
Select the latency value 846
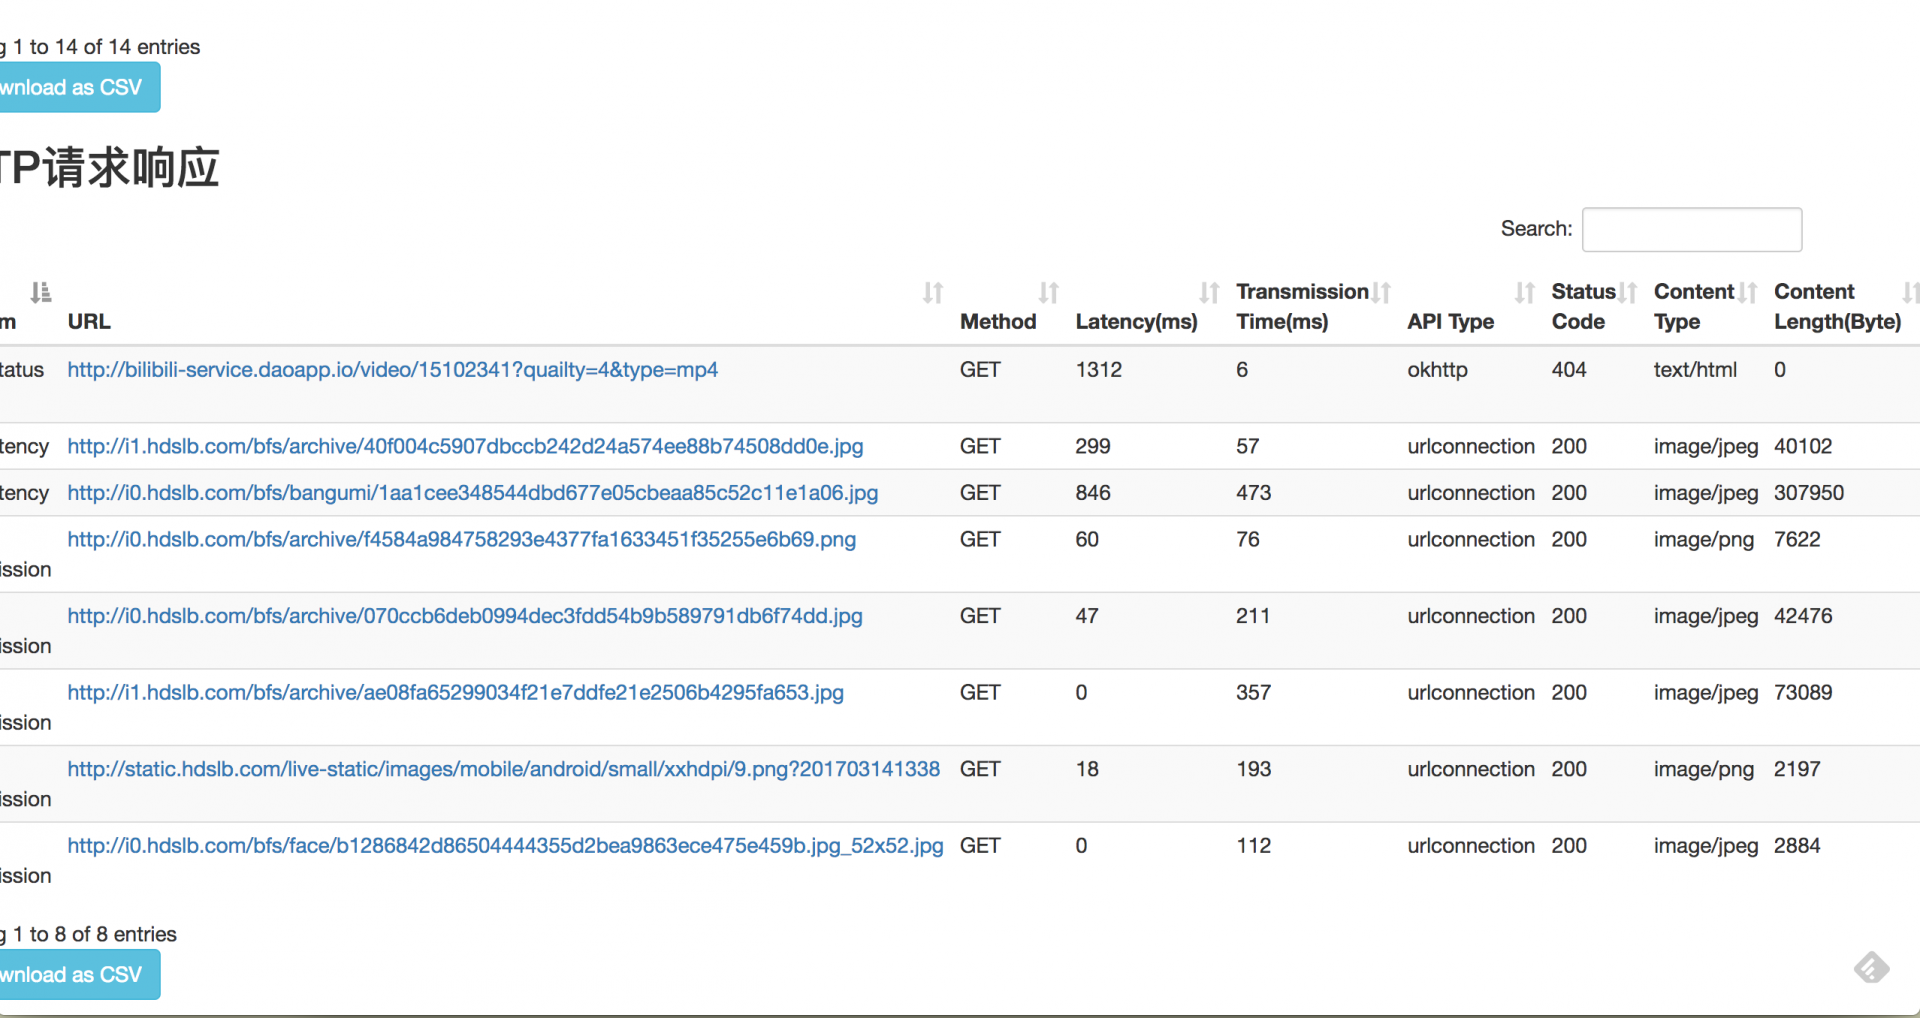click(x=1093, y=493)
